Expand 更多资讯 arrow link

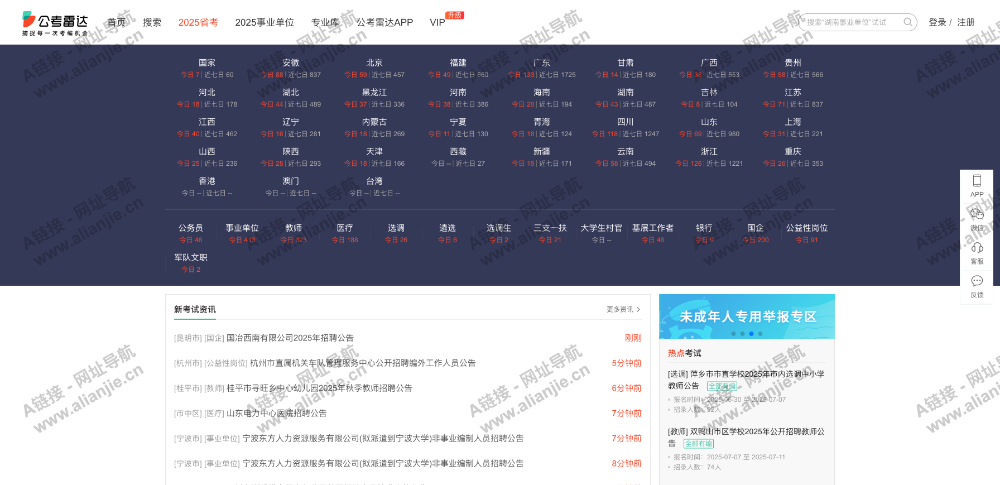coord(623,309)
